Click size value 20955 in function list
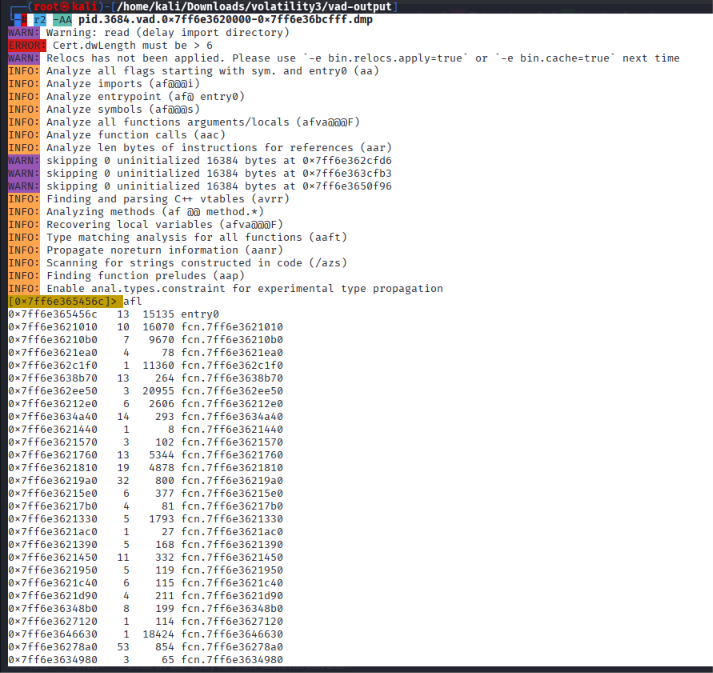 pos(158,391)
